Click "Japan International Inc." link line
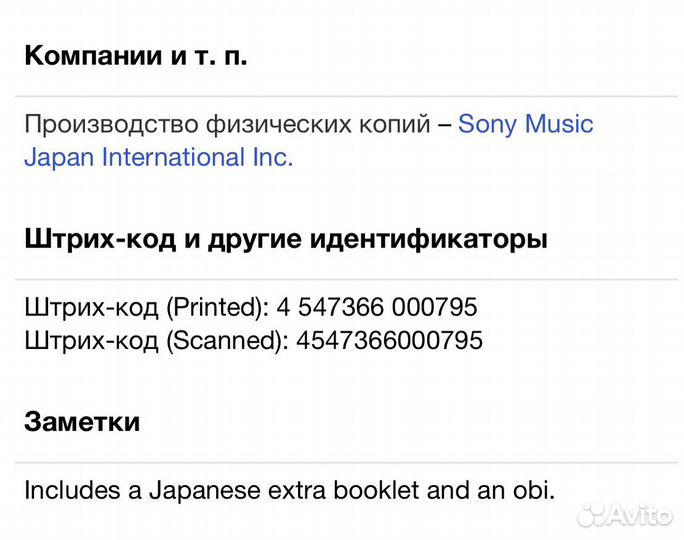 (x=158, y=158)
